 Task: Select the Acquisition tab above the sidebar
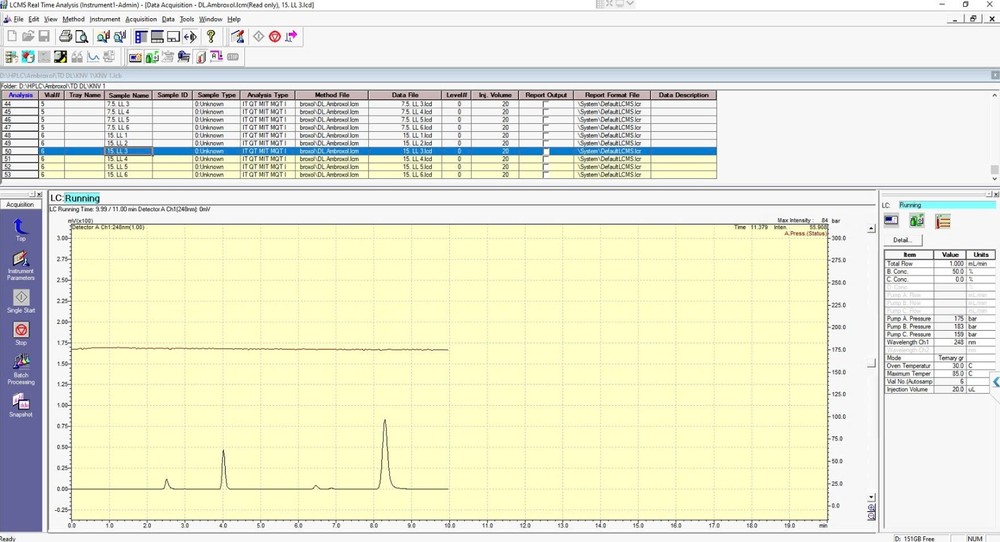(x=20, y=205)
